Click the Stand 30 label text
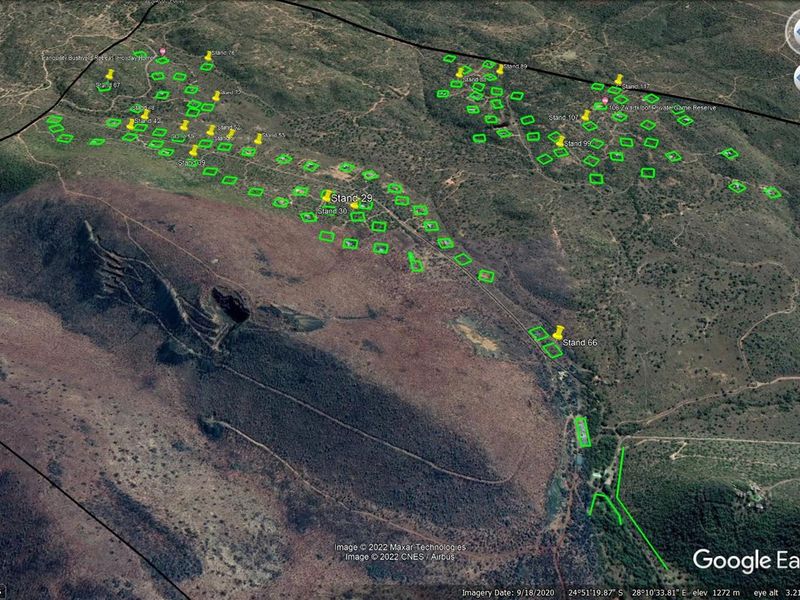800x600 pixels. 331,212
